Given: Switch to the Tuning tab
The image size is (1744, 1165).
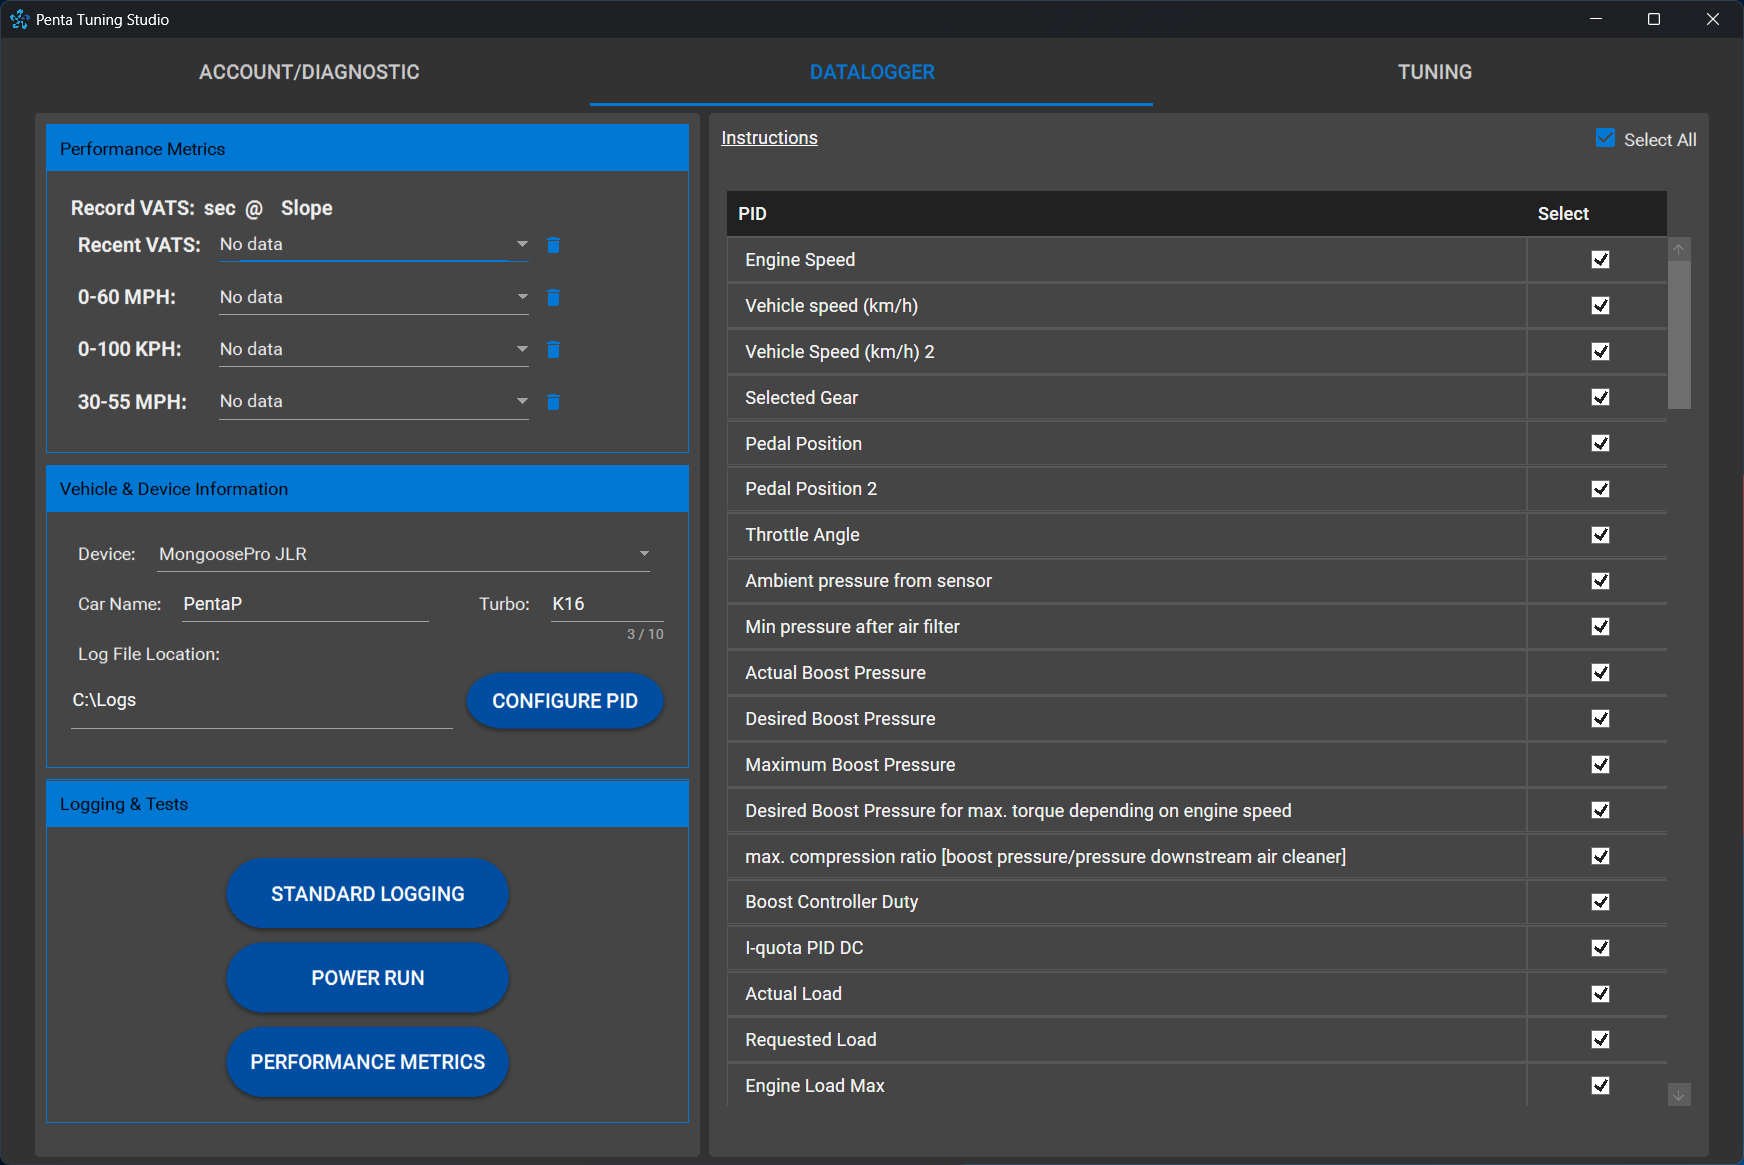Looking at the screenshot, I should click(x=1434, y=72).
